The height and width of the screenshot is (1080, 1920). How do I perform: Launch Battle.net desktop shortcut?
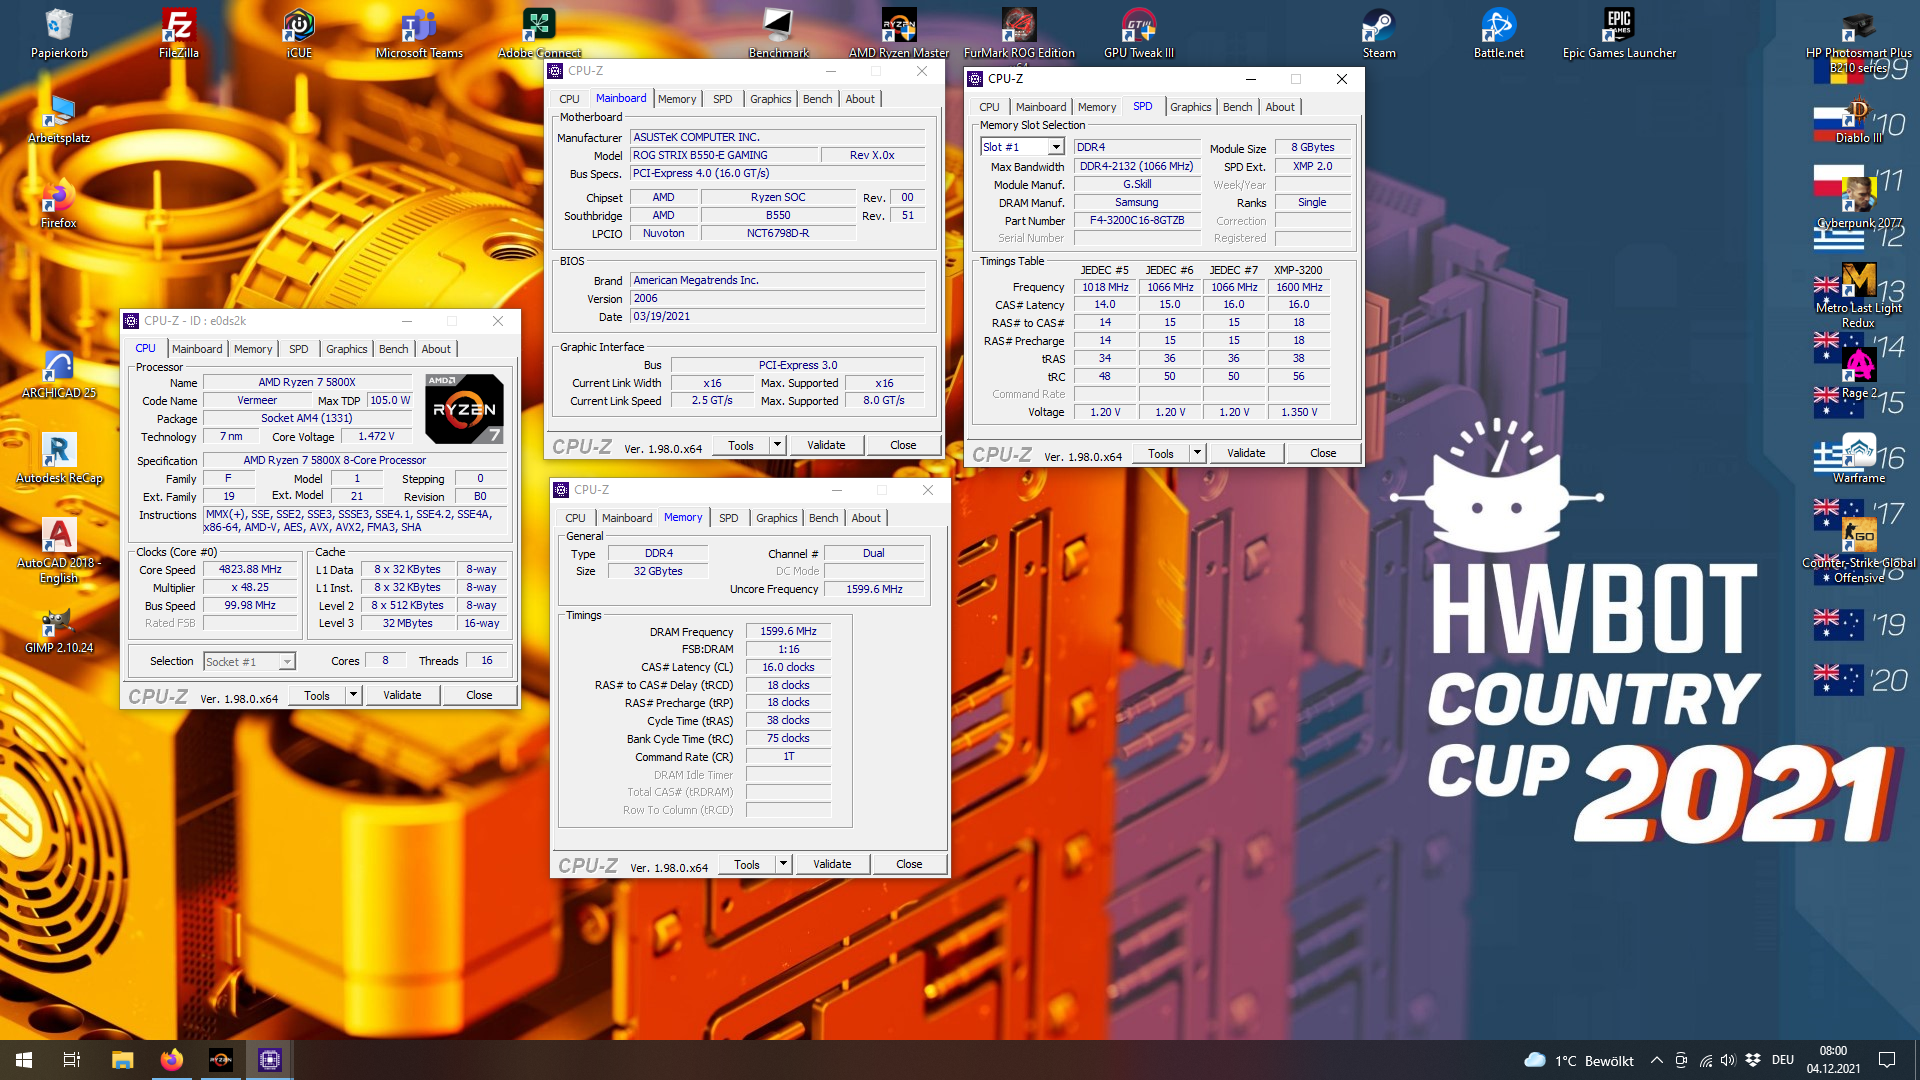pos(1499,33)
